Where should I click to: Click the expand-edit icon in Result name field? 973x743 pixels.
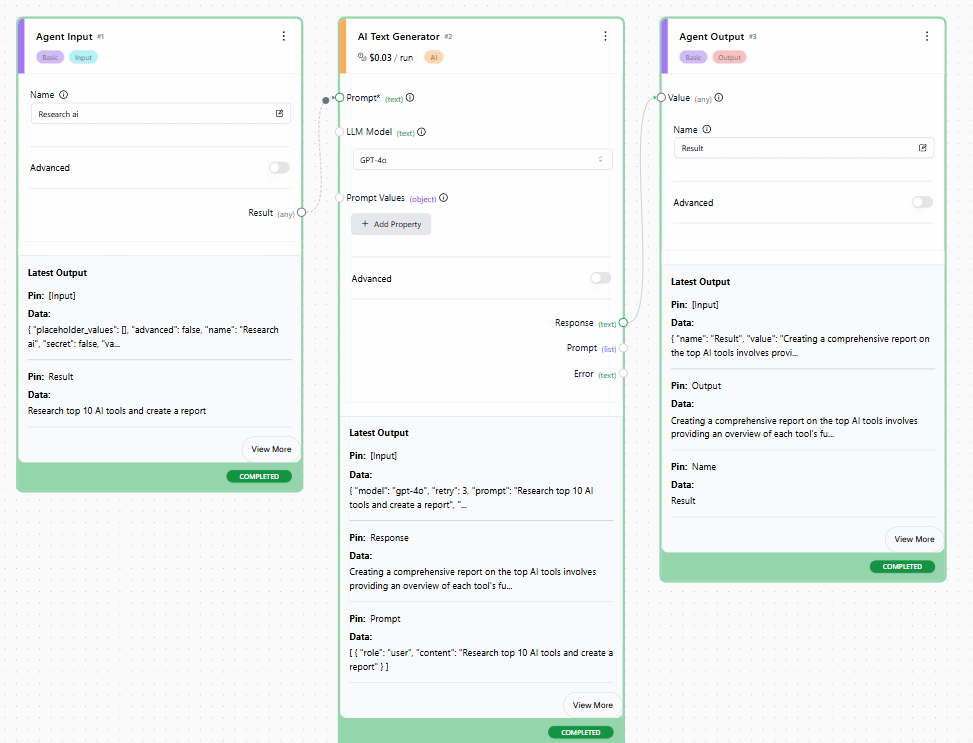point(923,148)
